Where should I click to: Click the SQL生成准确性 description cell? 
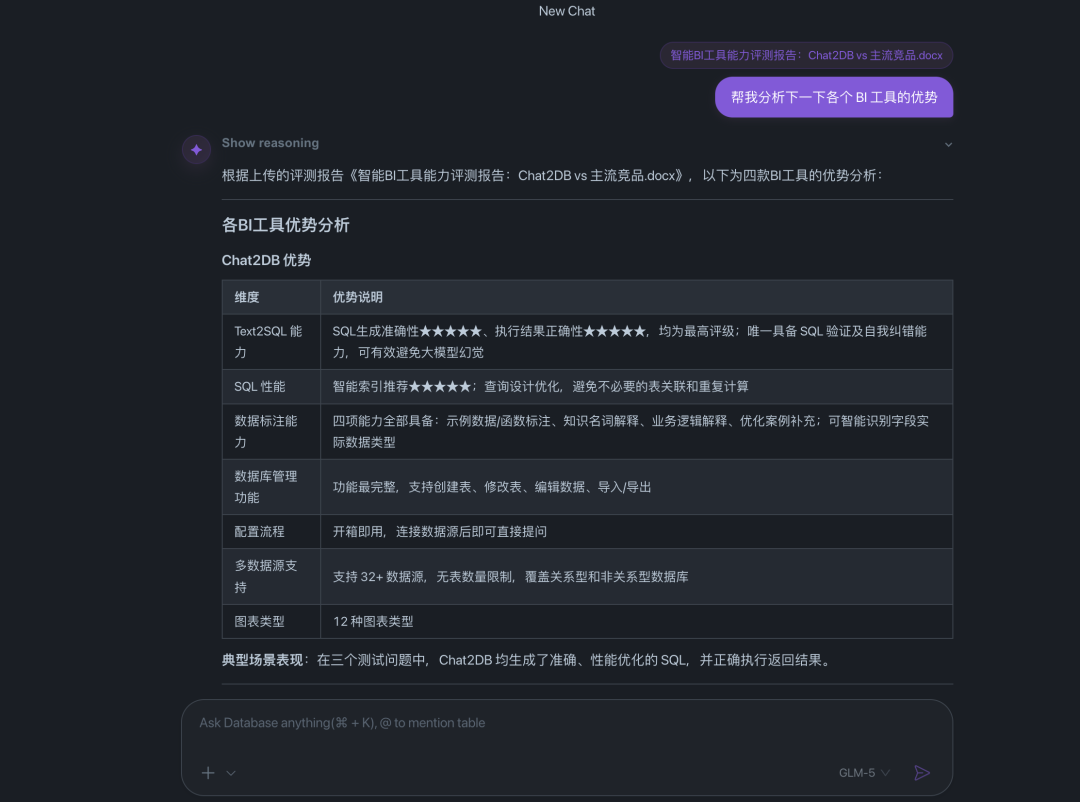pyautogui.click(x=636, y=342)
